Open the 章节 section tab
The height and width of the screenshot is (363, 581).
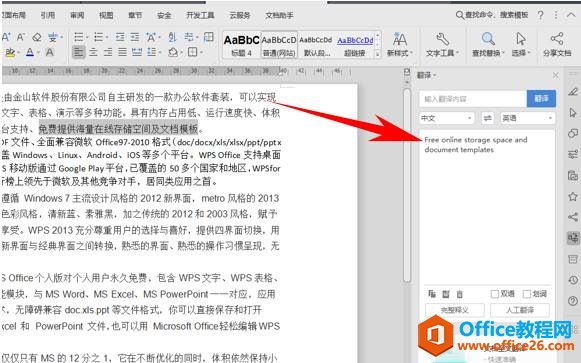click(135, 15)
